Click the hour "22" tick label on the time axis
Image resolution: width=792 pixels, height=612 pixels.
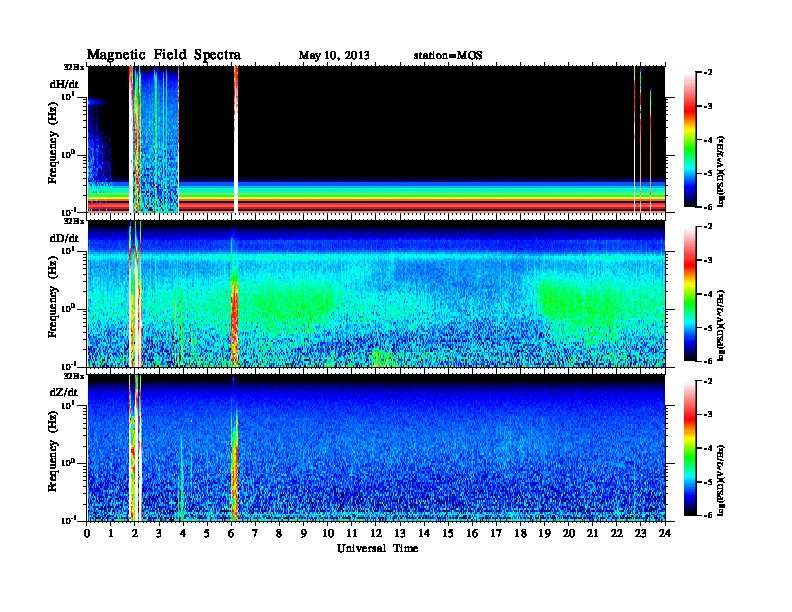(617, 533)
